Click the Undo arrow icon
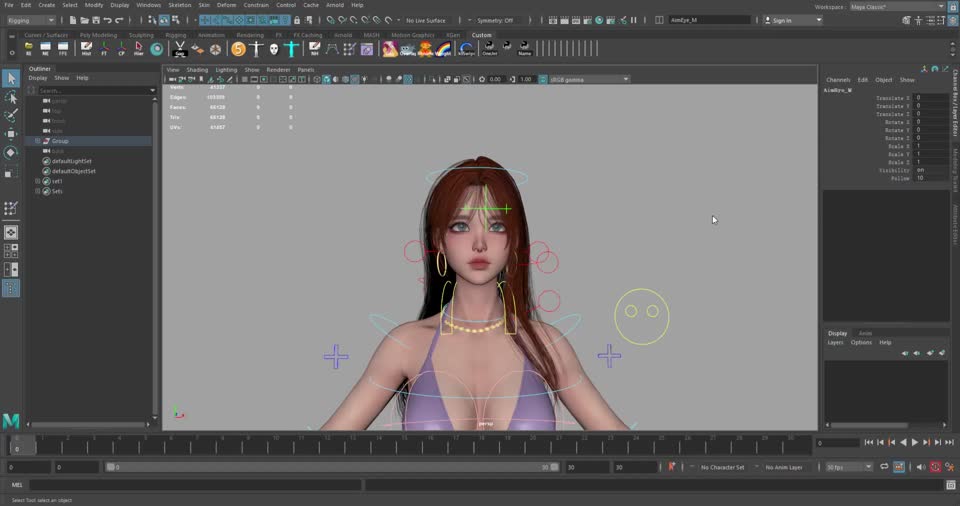This screenshot has width=960, height=506. [106, 20]
